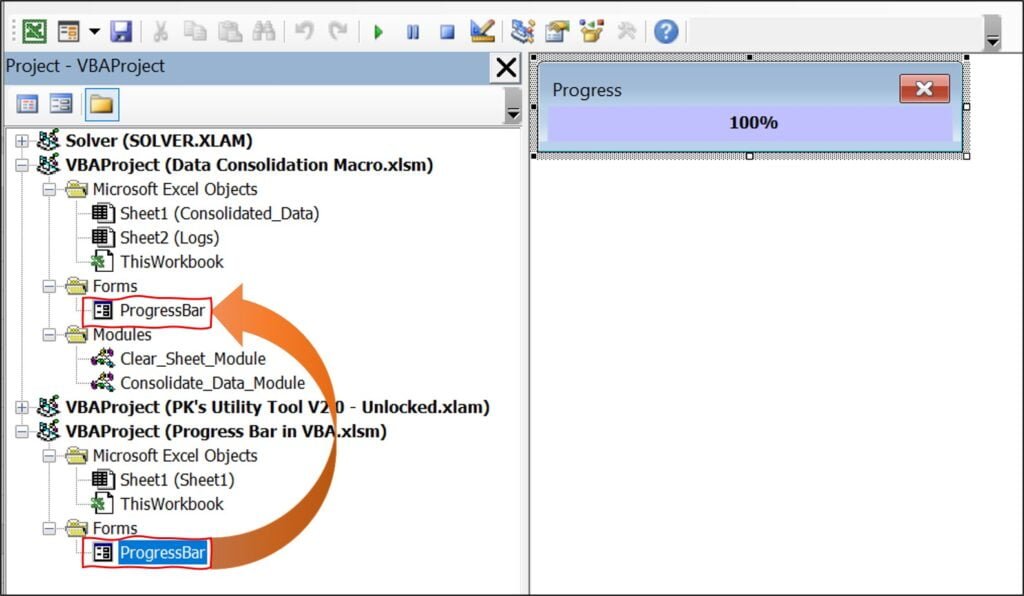Click the View Object button in the Project pane
The height and width of the screenshot is (596, 1024).
pos(61,104)
